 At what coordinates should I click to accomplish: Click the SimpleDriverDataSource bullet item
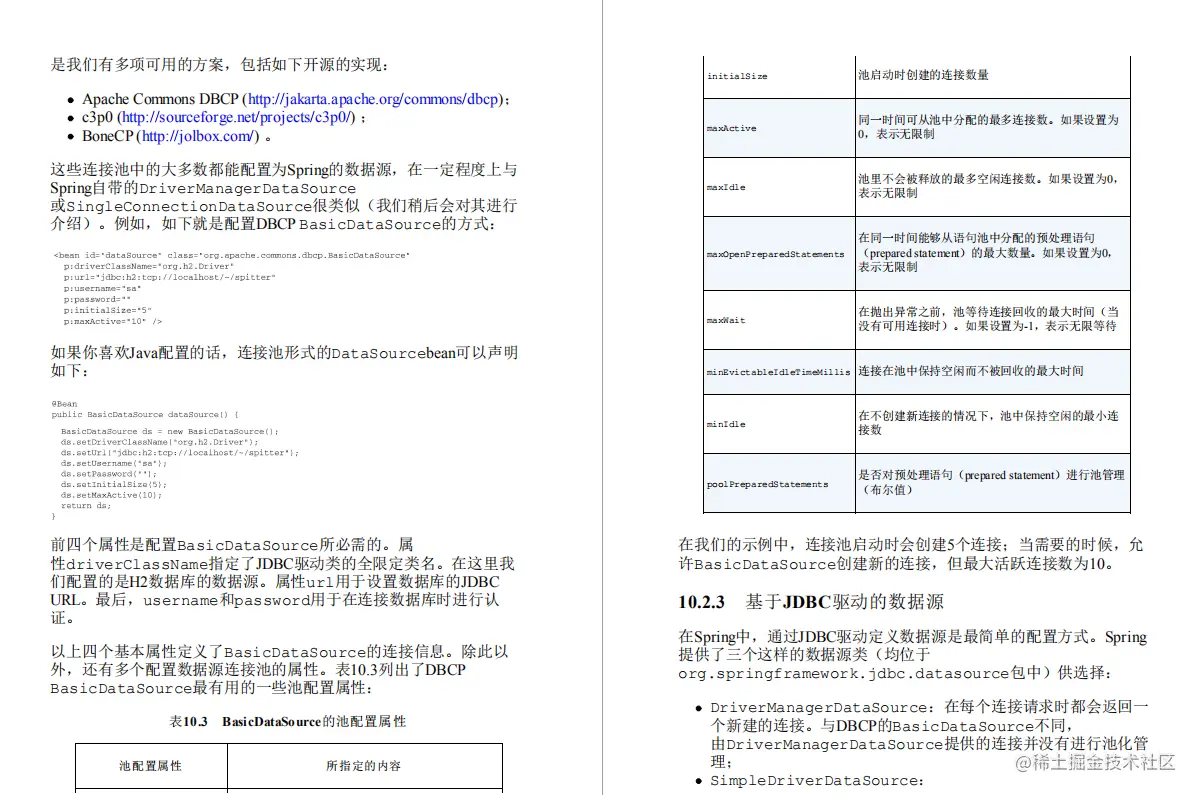click(817, 780)
